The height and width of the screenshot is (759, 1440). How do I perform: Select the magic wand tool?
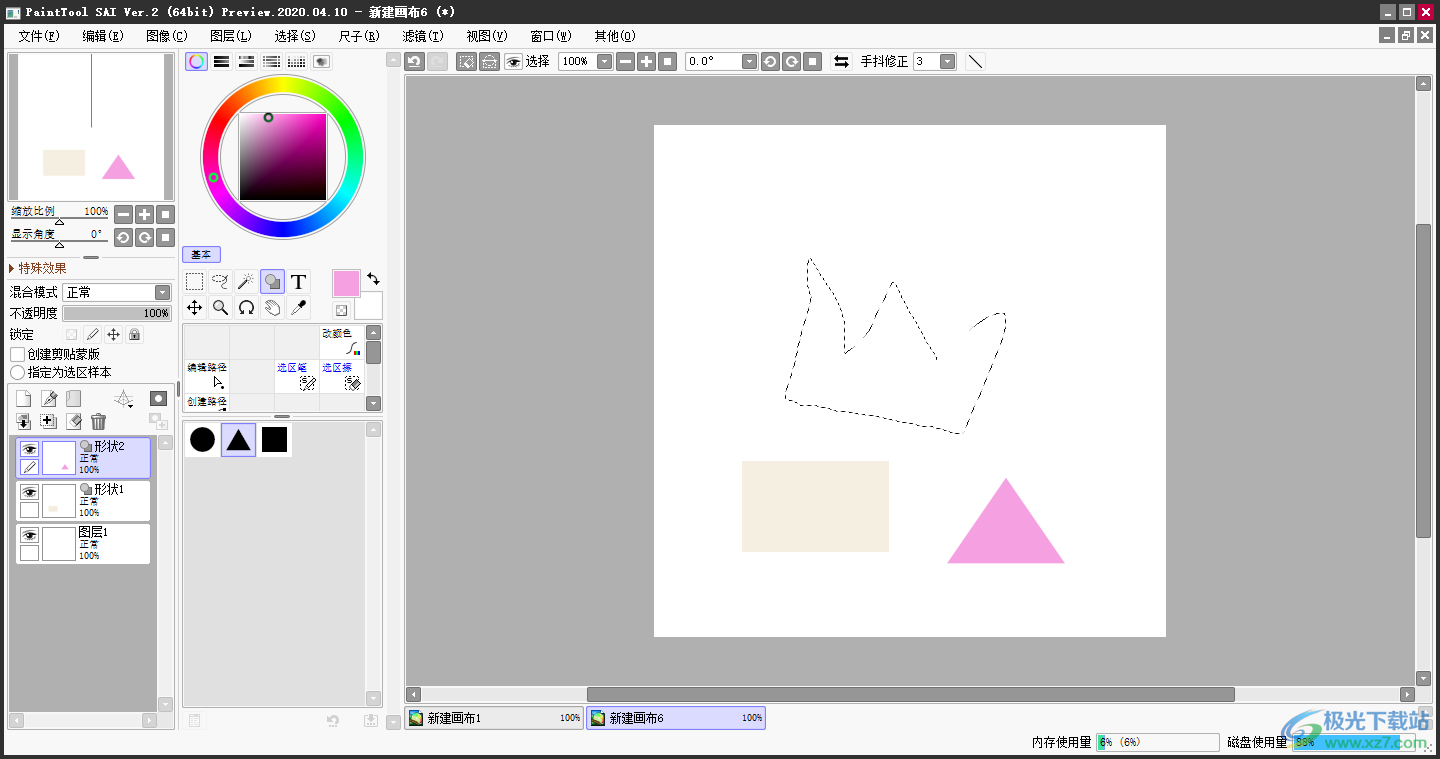click(246, 282)
